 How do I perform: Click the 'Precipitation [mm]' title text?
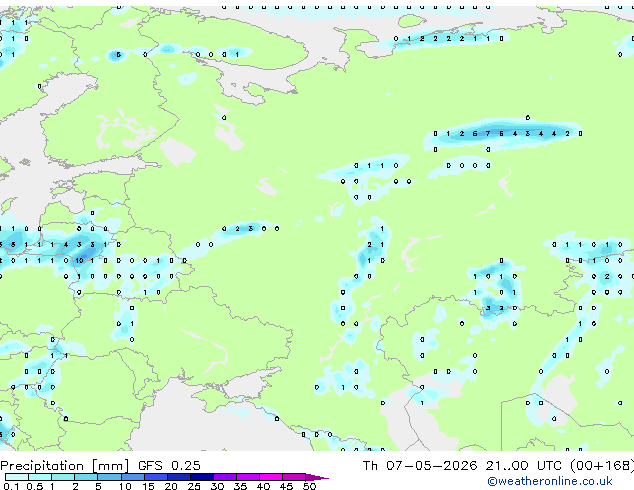click(64, 466)
